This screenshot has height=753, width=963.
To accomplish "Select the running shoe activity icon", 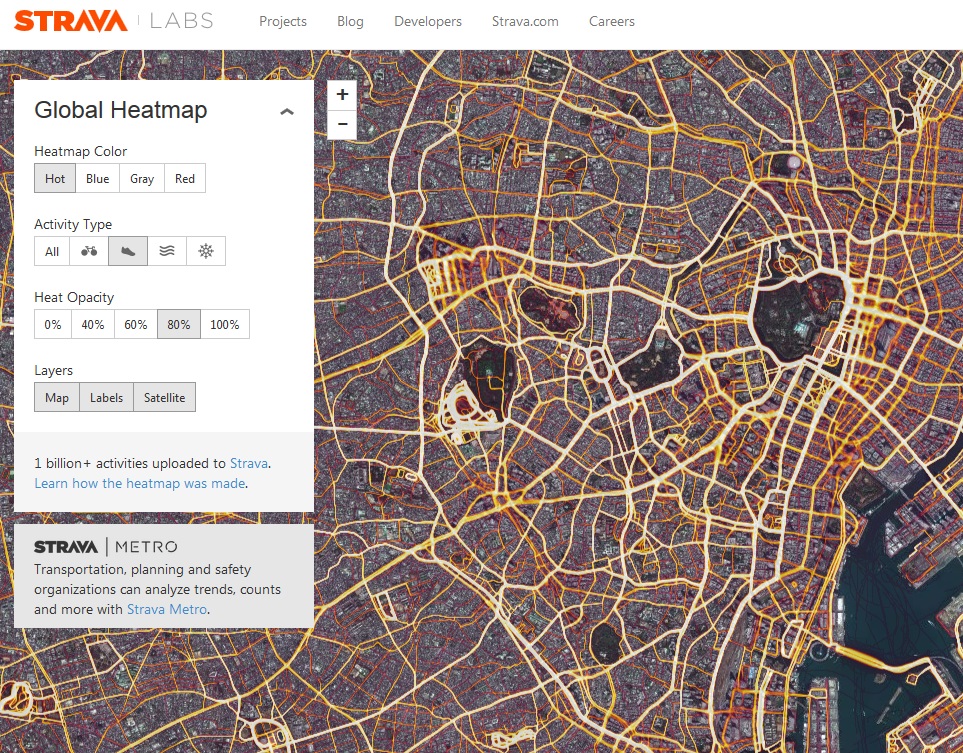I will 128,251.
